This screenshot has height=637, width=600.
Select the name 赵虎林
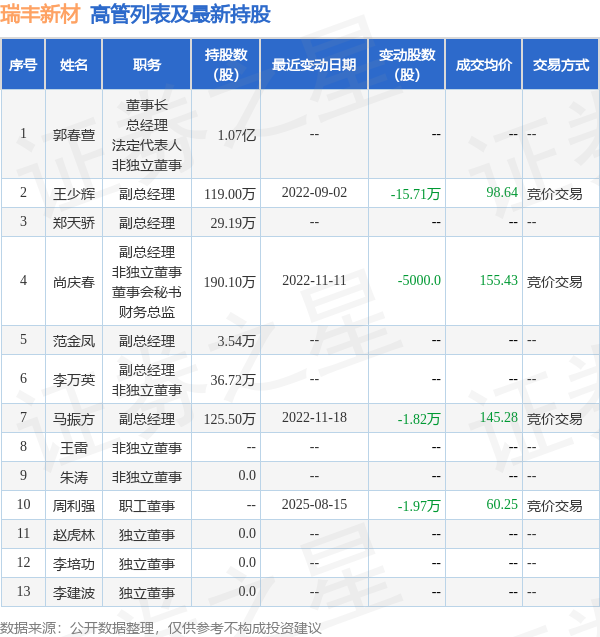pos(74,535)
